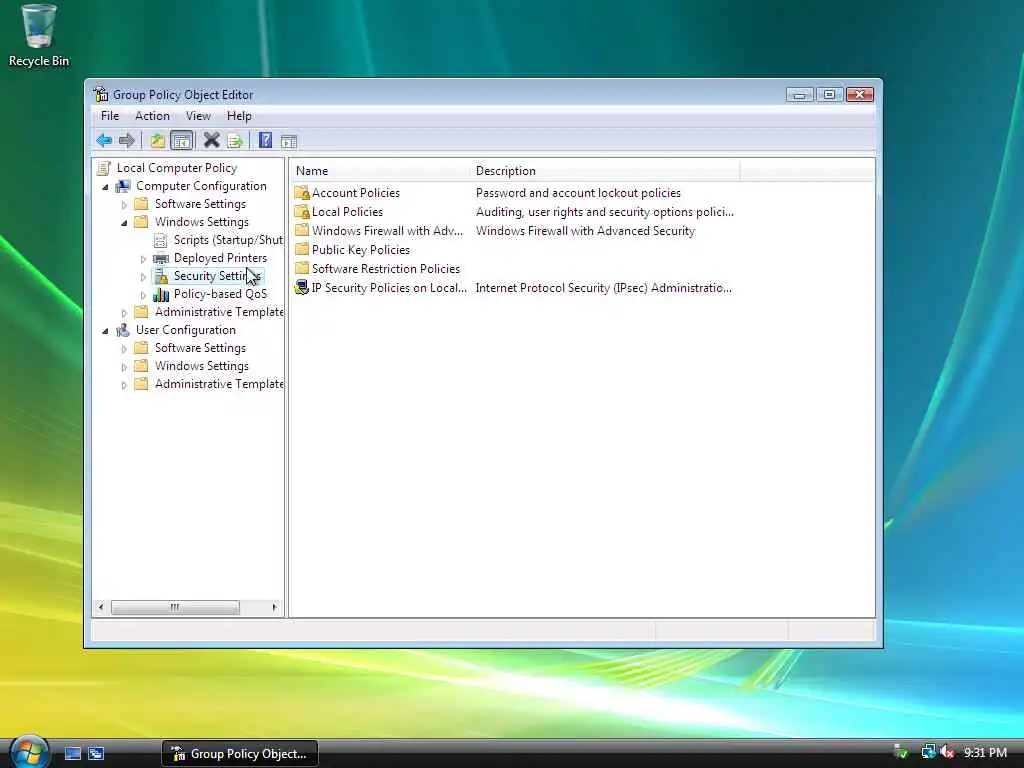Collapse the User Configuration node
The width and height of the screenshot is (1024, 768).
pyautogui.click(x=105, y=331)
